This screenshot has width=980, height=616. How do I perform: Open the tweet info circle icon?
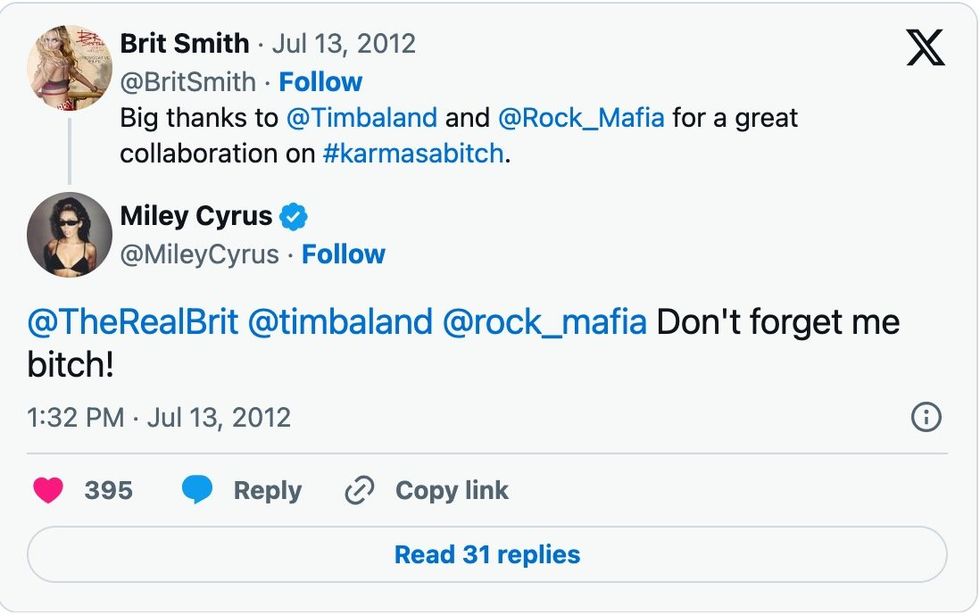928,417
